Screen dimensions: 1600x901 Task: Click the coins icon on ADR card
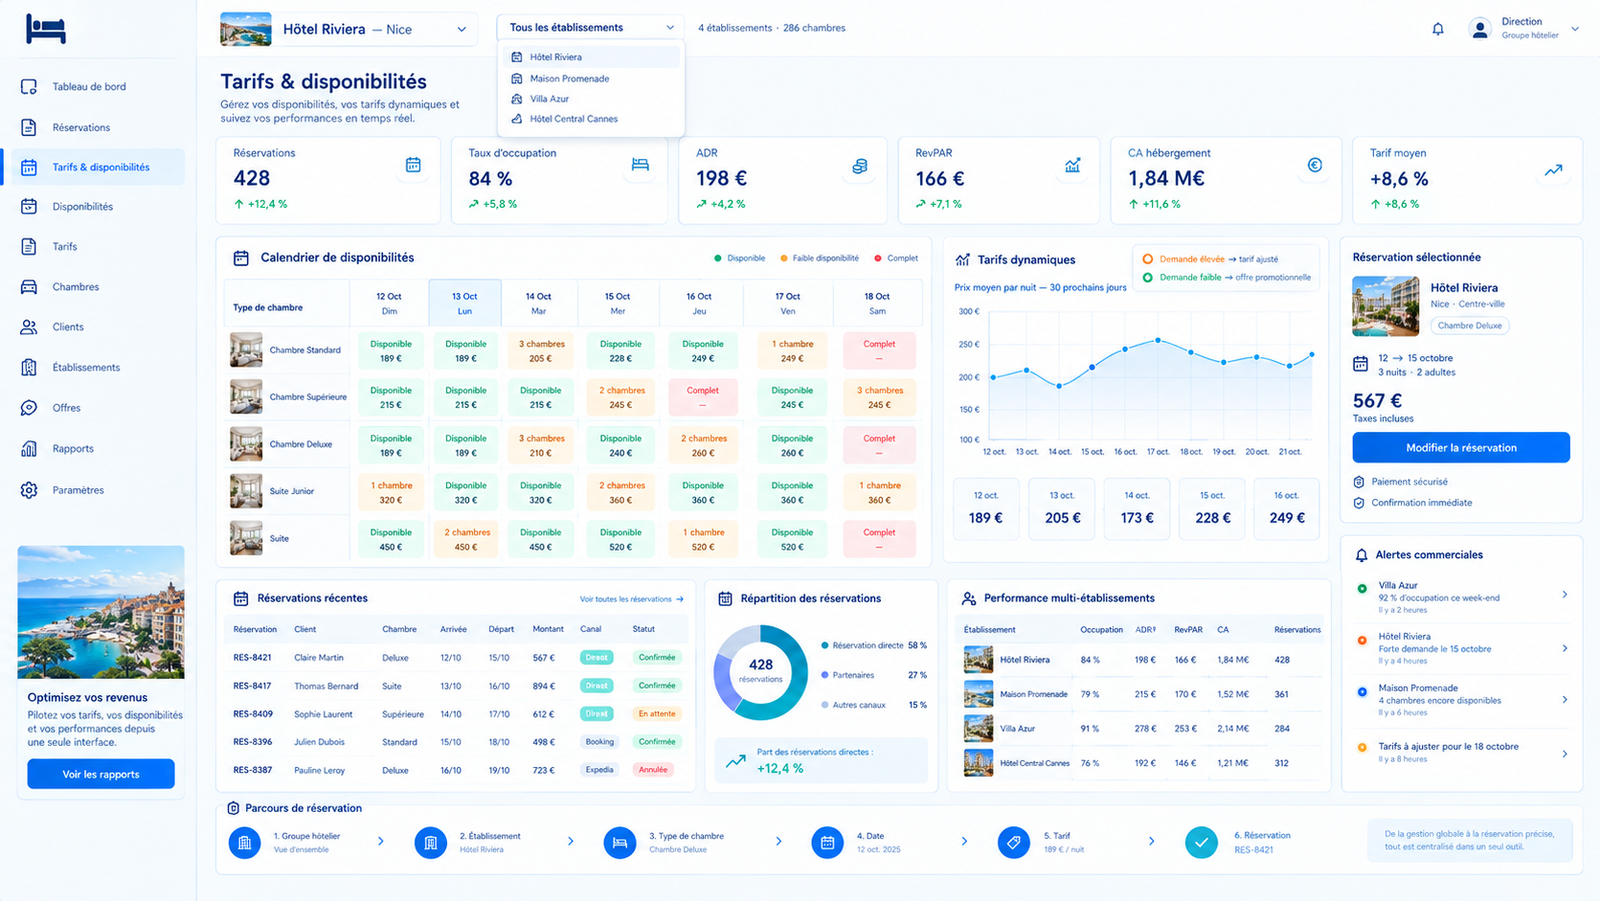[x=860, y=166]
